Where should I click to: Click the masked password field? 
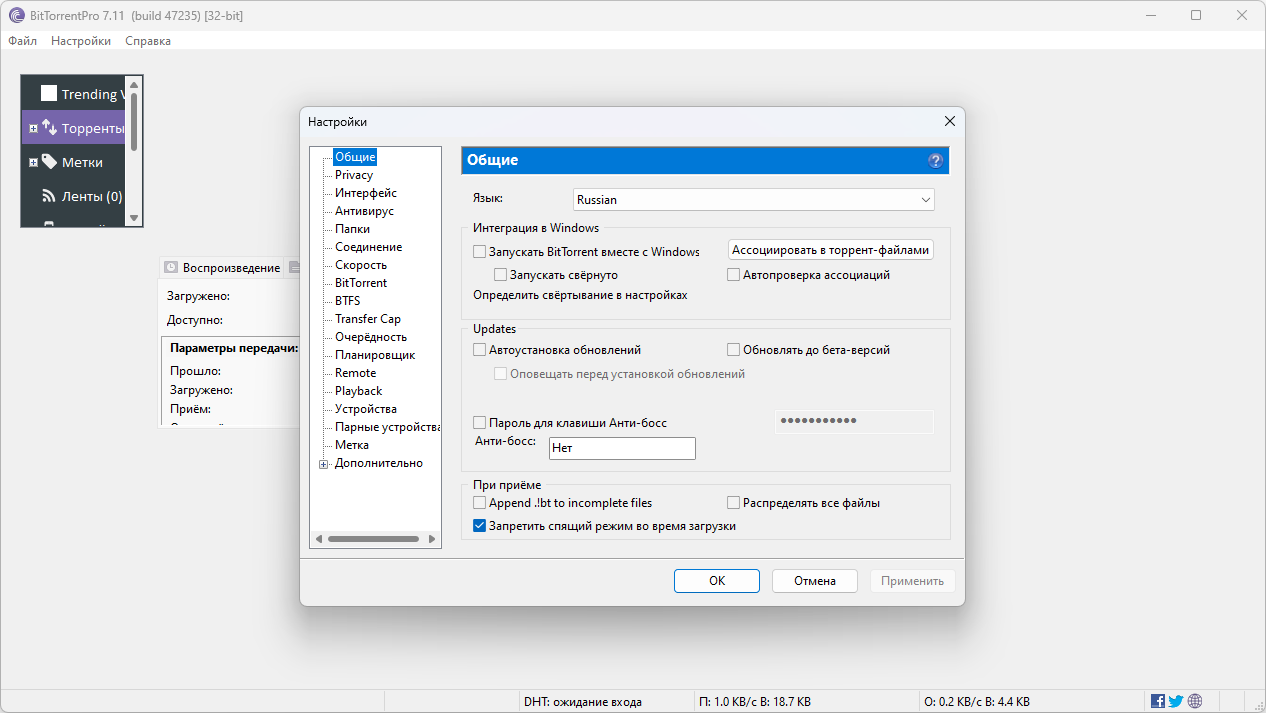tap(854, 421)
